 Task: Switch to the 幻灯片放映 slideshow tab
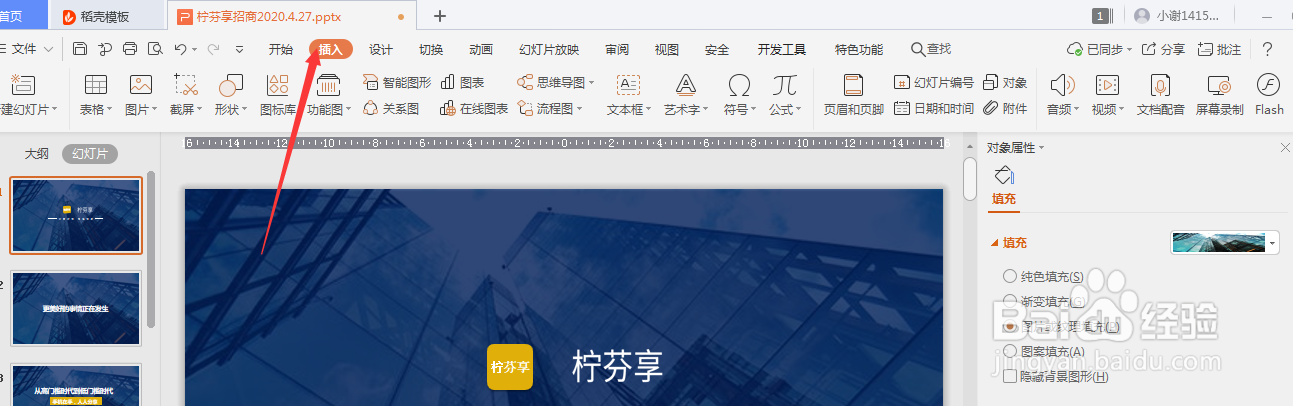[549, 49]
